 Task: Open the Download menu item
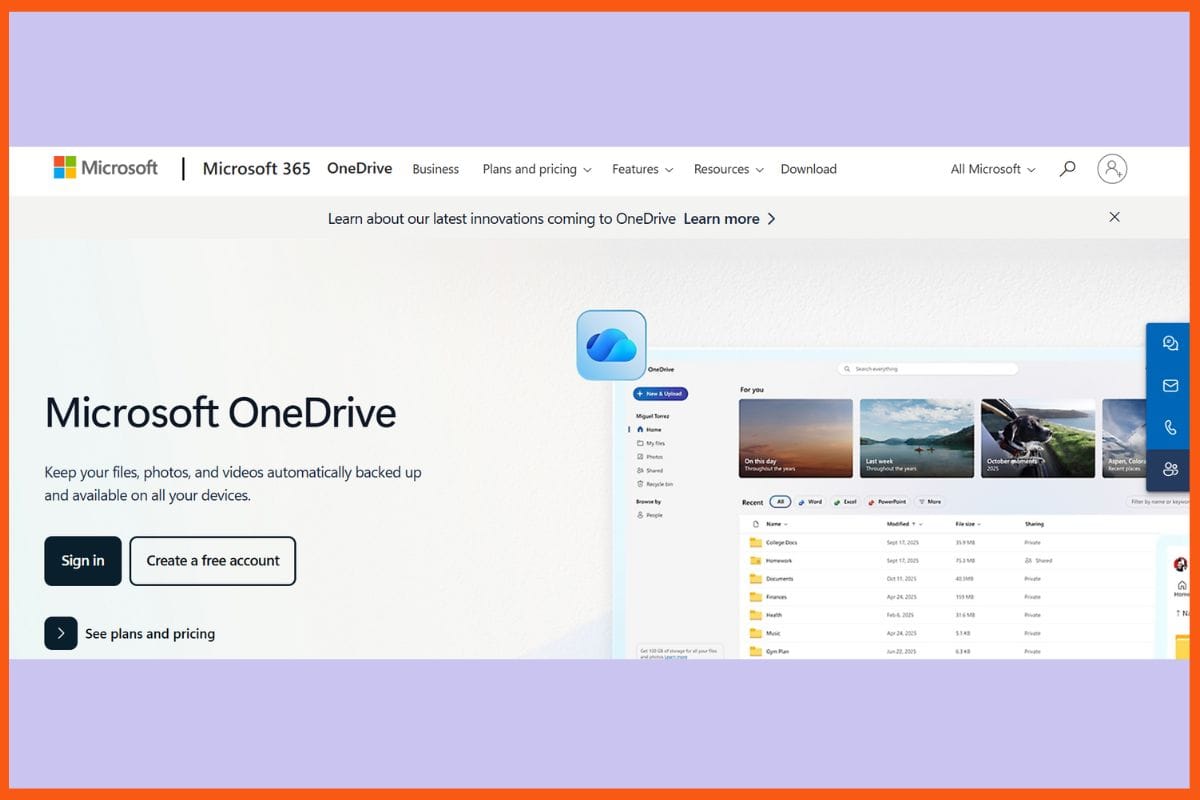(808, 169)
